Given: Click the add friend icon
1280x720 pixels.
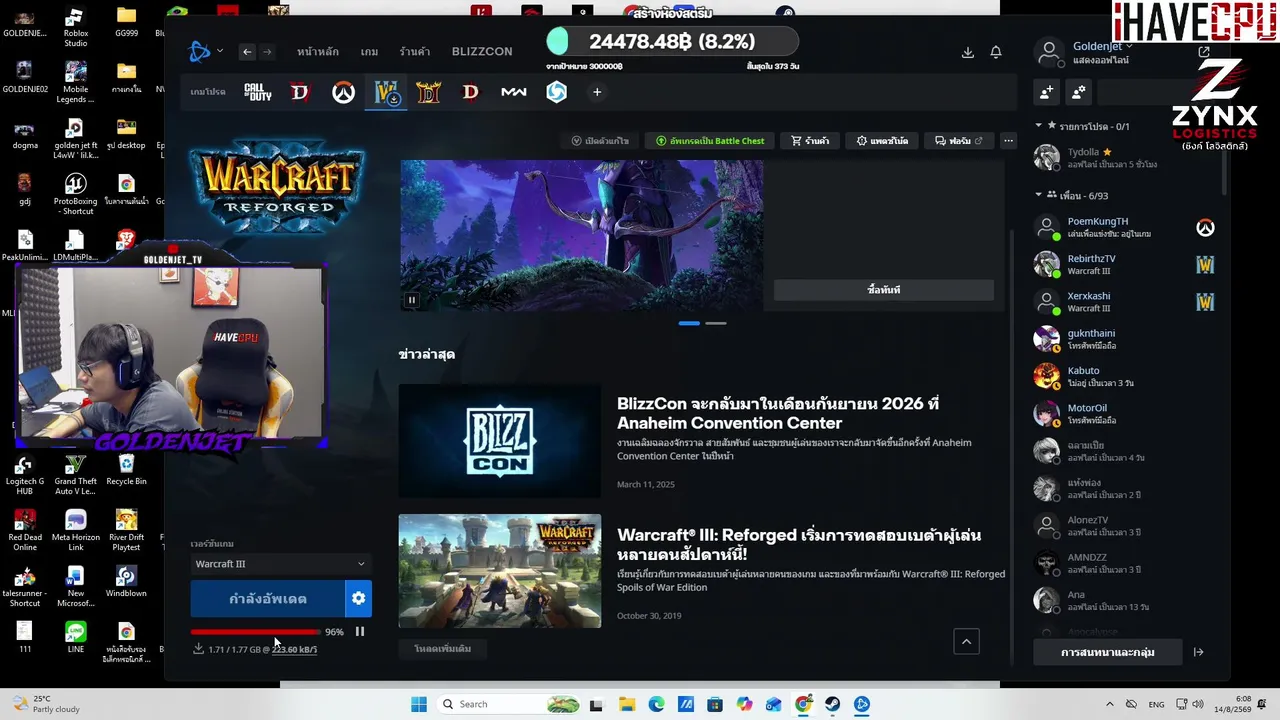Looking at the screenshot, I should [x=1046, y=92].
